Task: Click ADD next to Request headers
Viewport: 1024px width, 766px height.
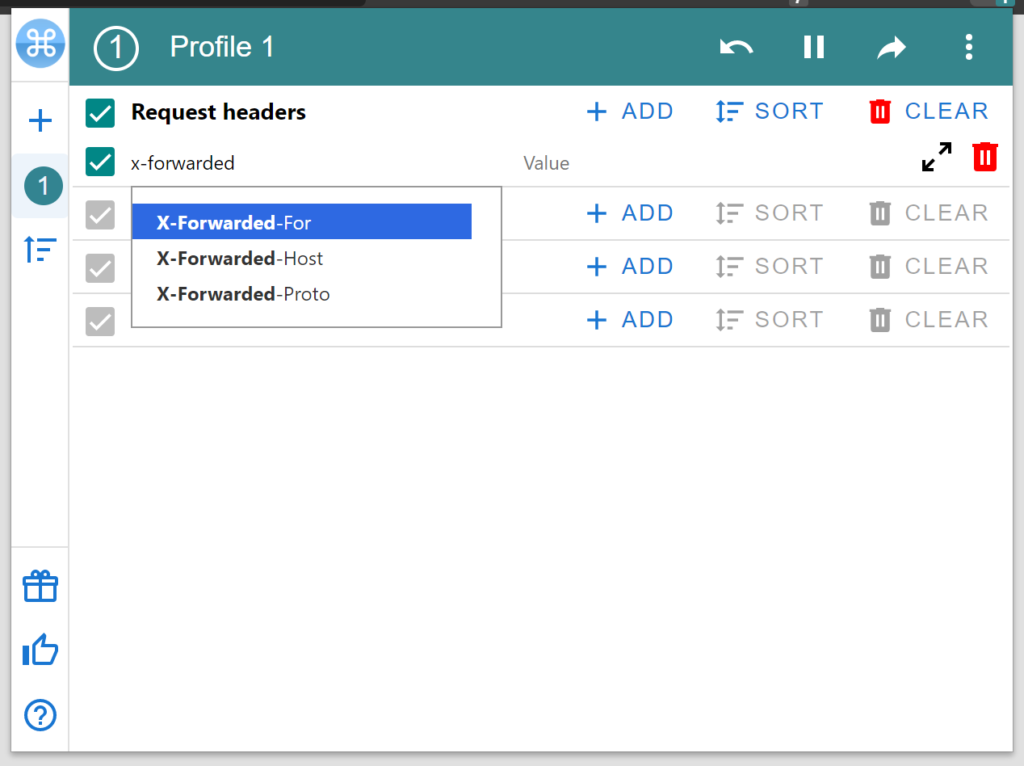Action: (x=630, y=111)
